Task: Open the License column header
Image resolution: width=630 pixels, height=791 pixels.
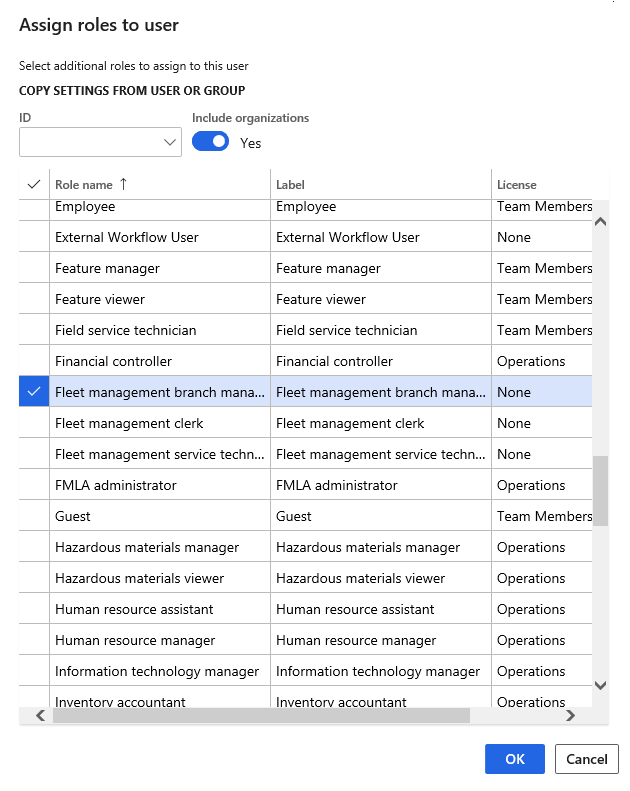Action: (516, 184)
